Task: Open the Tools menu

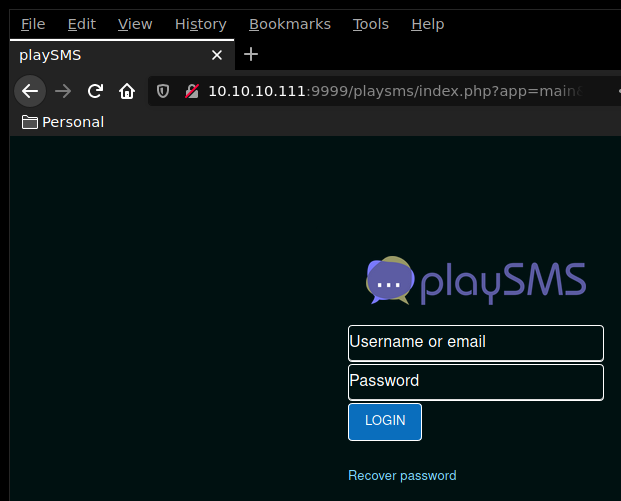Action: click(370, 24)
